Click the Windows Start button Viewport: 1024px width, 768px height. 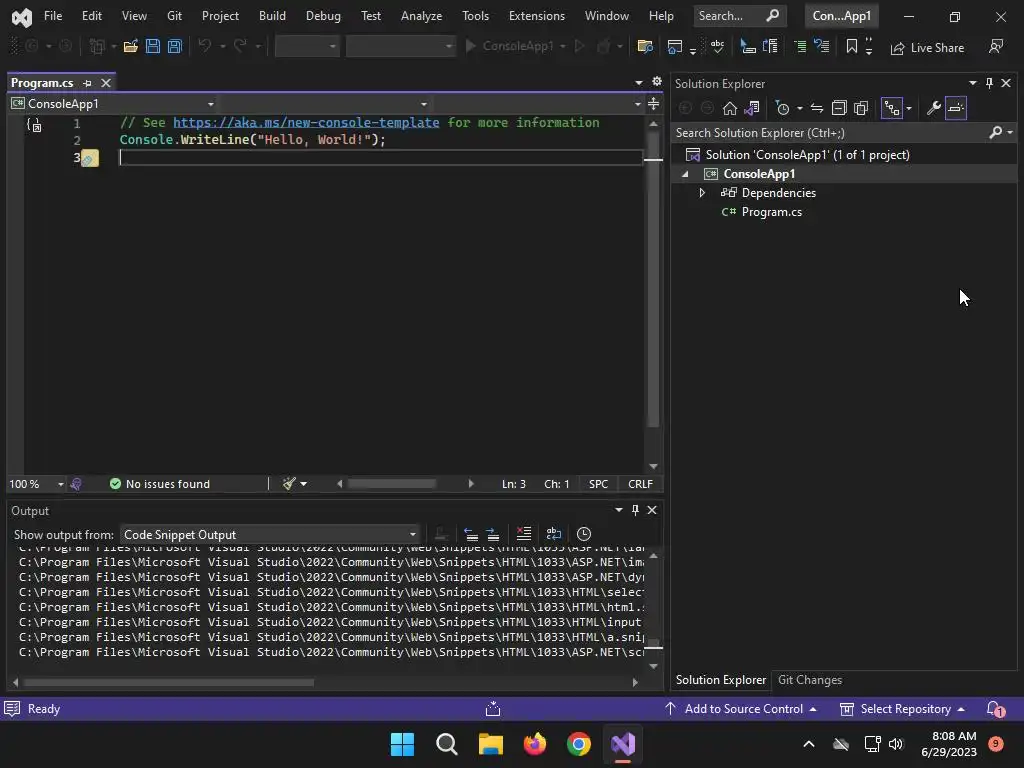pos(402,744)
